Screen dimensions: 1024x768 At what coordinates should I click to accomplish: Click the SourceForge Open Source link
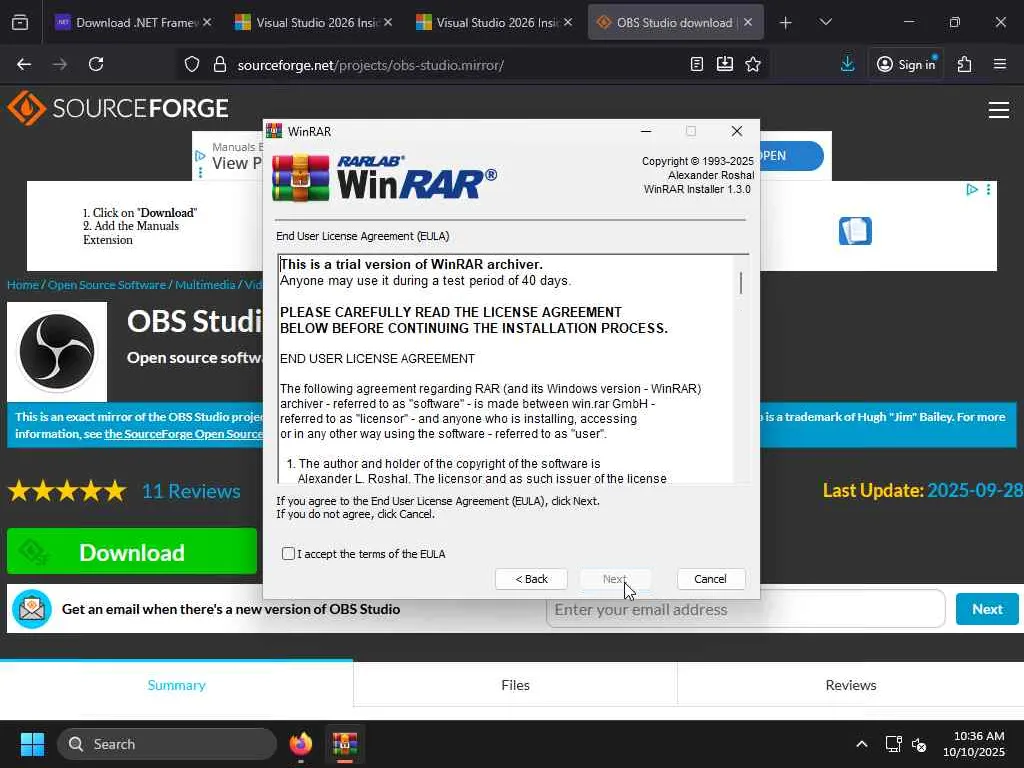click(x=184, y=434)
